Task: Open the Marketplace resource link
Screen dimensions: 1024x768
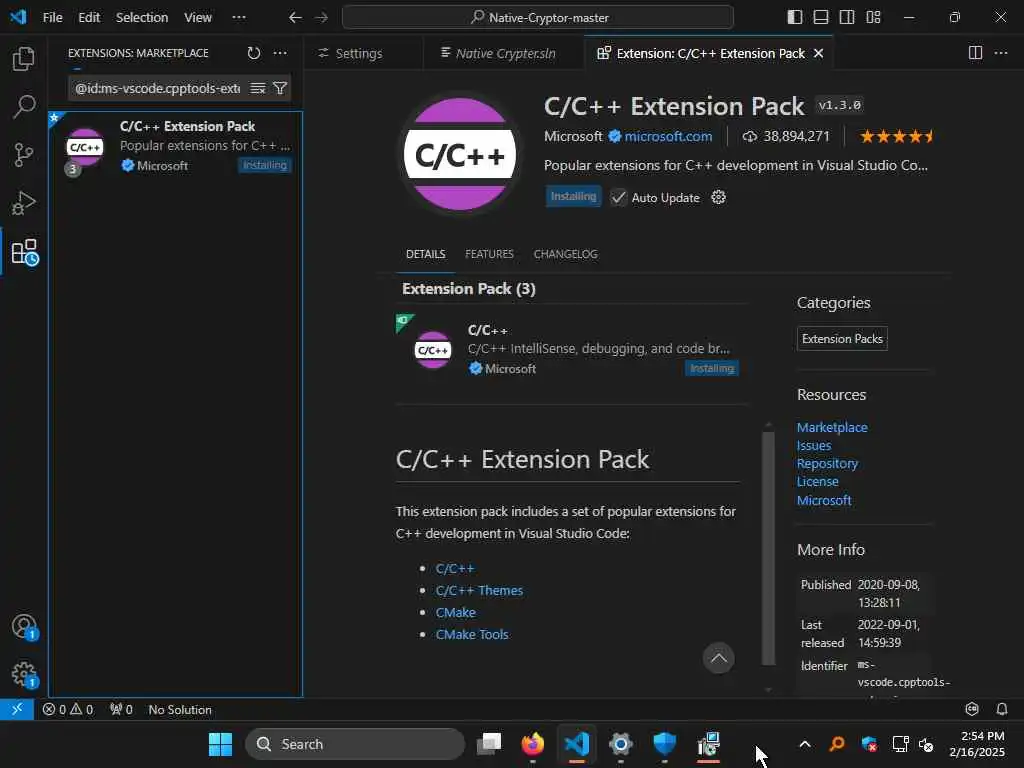Action: coord(832,427)
